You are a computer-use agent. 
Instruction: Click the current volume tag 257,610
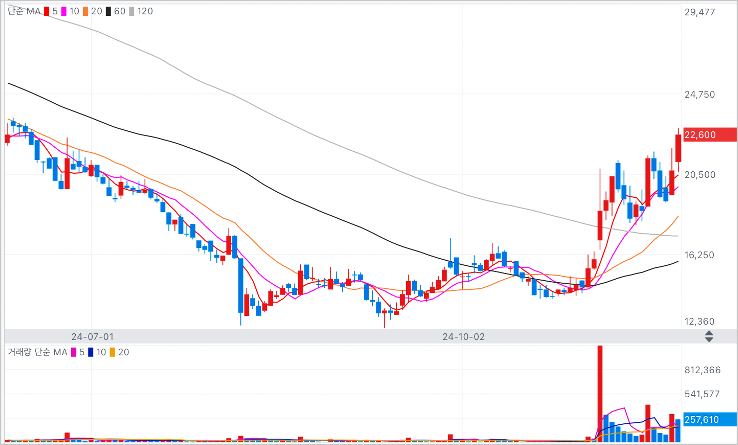click(x=710, y=420)
